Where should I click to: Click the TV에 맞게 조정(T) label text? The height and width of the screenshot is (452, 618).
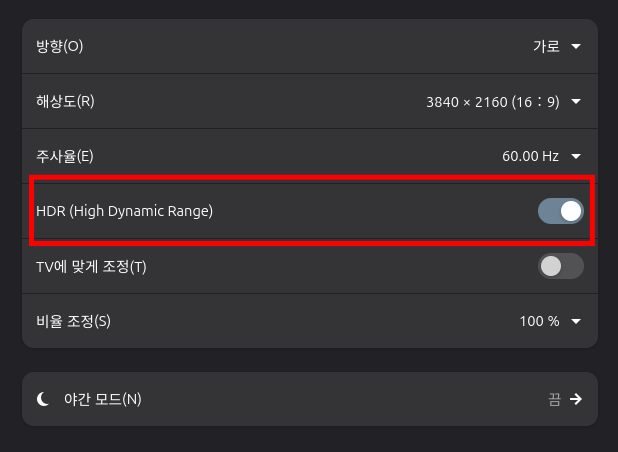91,267
